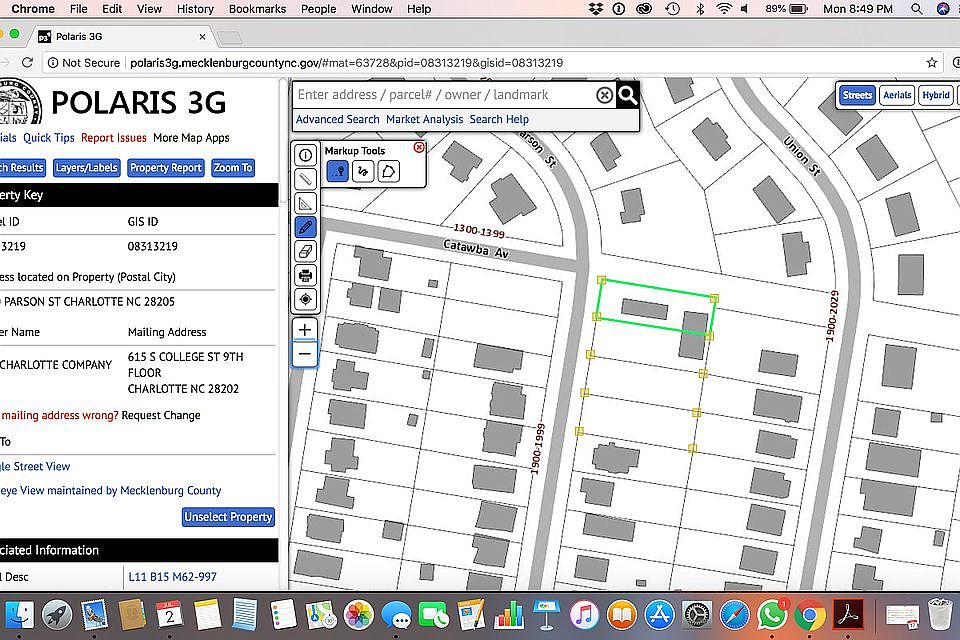Viewport: 960px width, 640px height.
Task: Close the Markup Tools panel
Action: pyautogui.click(x=419, y=147)
